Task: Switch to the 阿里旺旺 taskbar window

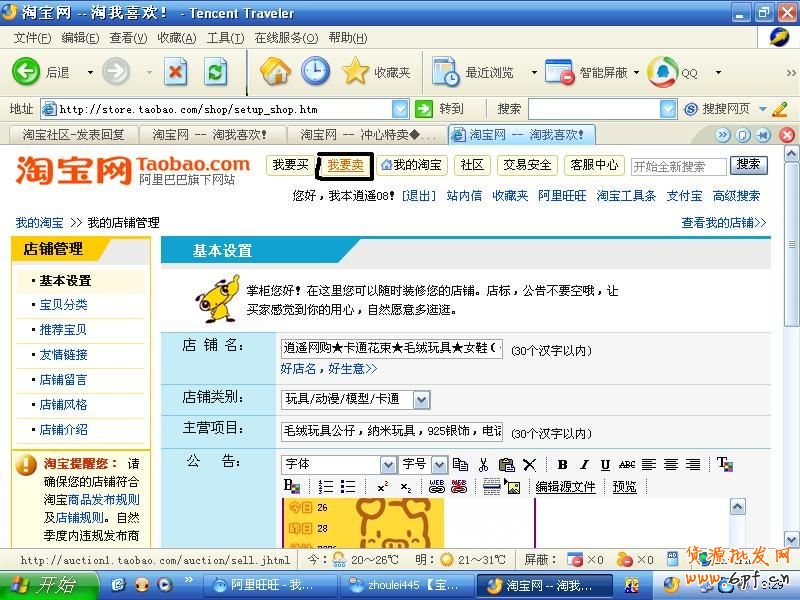Action: pyautogui.click(x=270, y=585)
